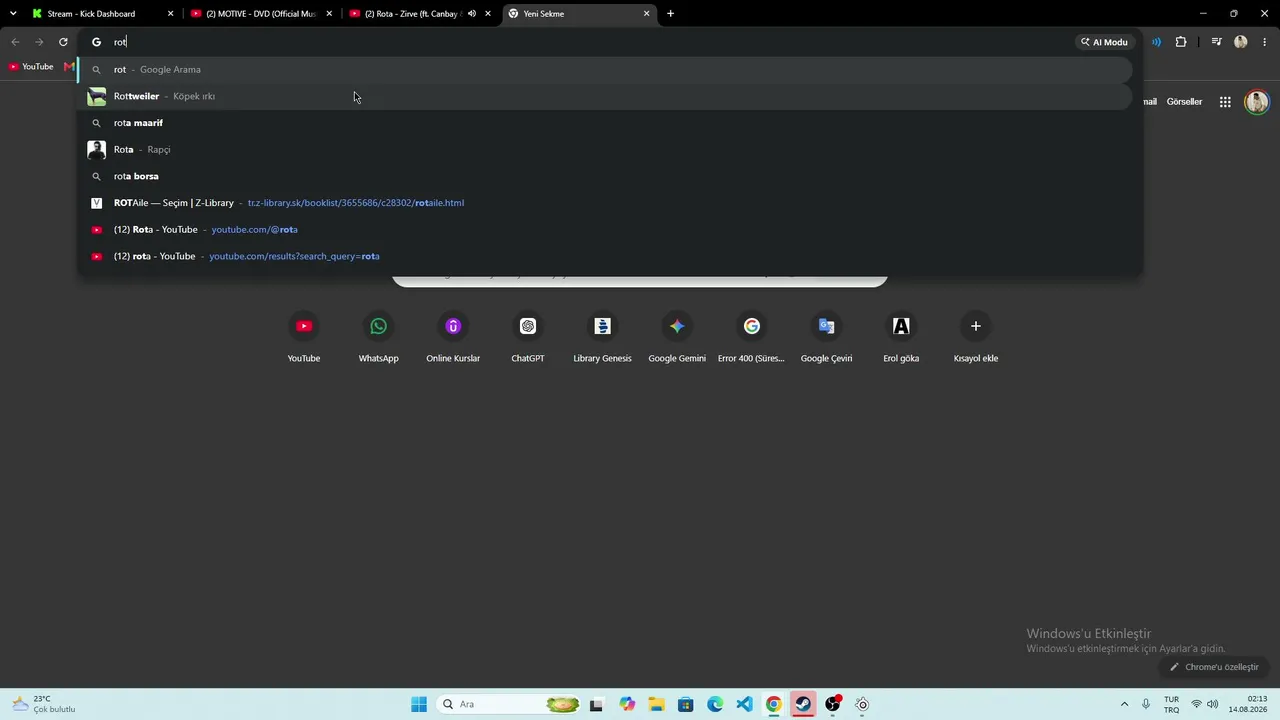Go forward with the forward arrow
Viewport: 1280px width, 720px height.
click(39, 42)
